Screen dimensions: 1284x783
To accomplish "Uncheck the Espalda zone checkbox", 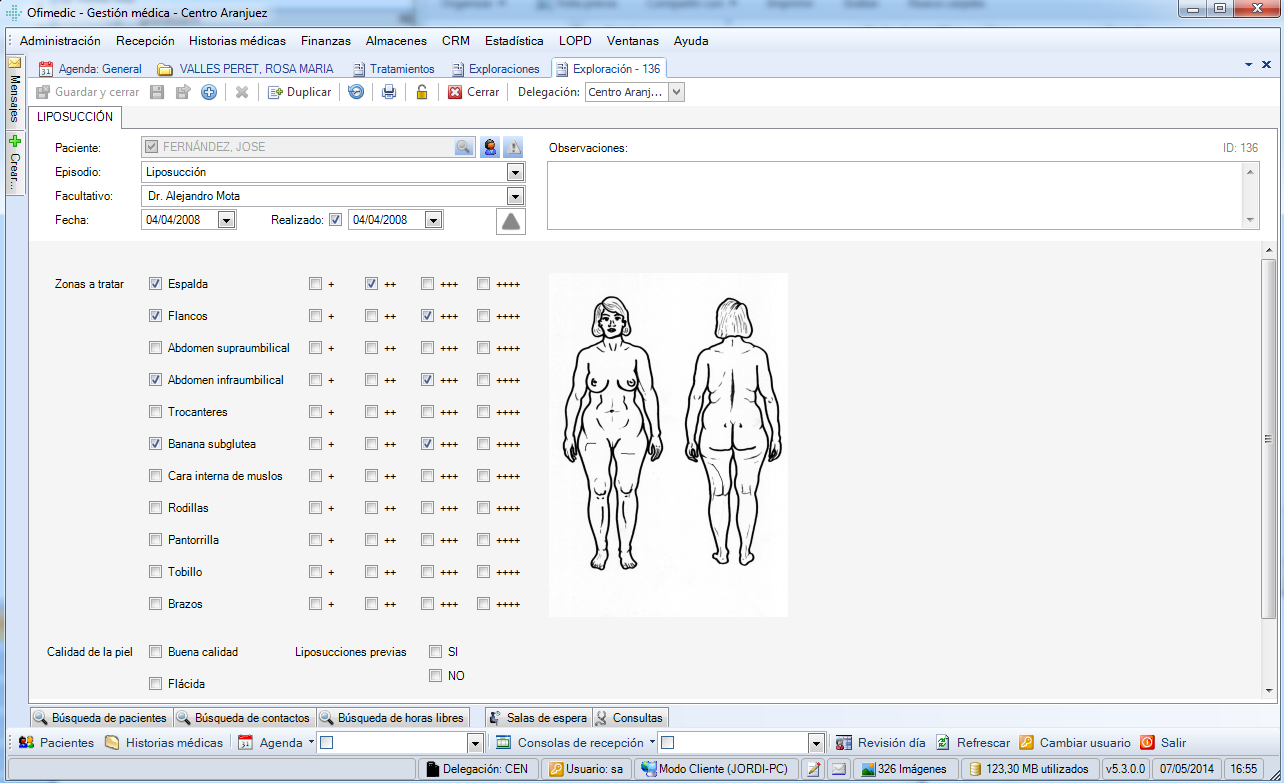I will [155, 284].
